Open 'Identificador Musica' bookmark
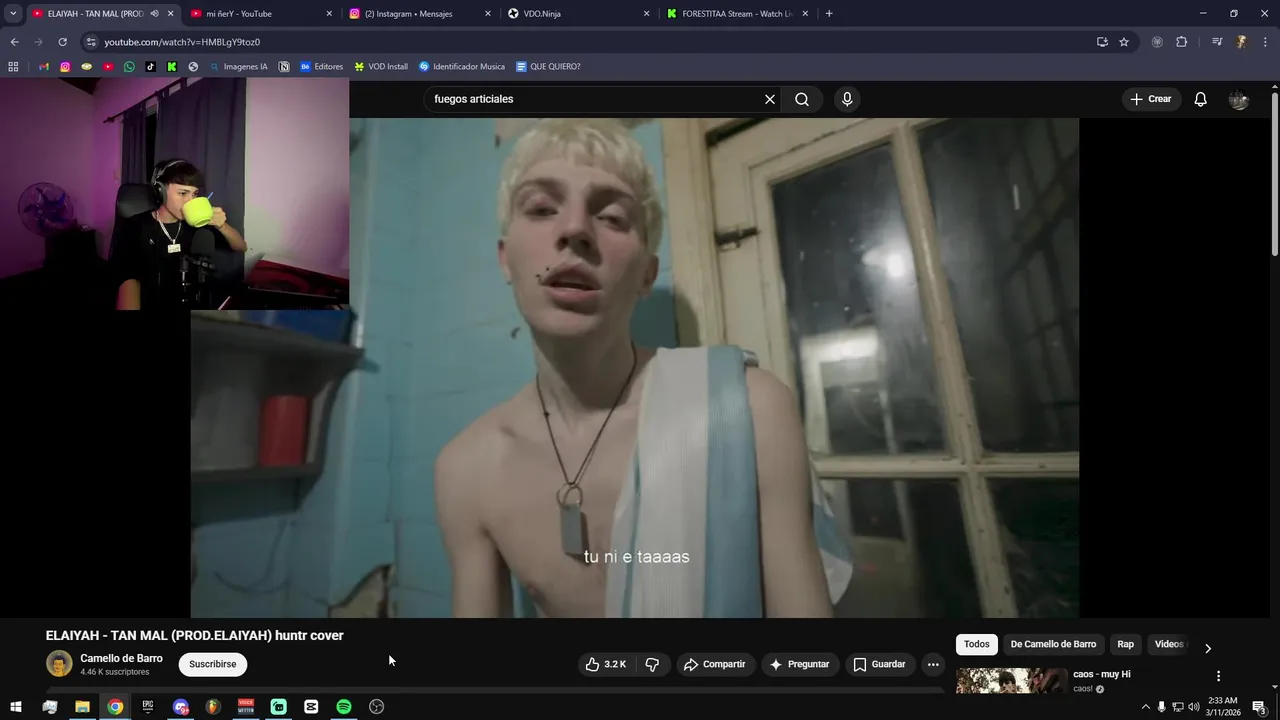Screen dimensions: 1280x720 [462, 67]
